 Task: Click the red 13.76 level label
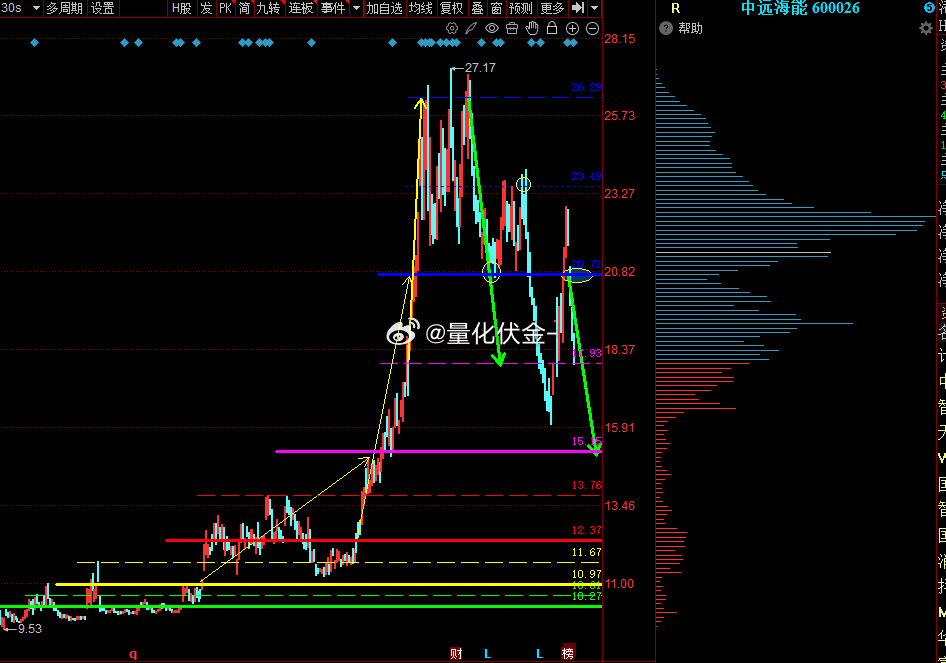point(586,485)
